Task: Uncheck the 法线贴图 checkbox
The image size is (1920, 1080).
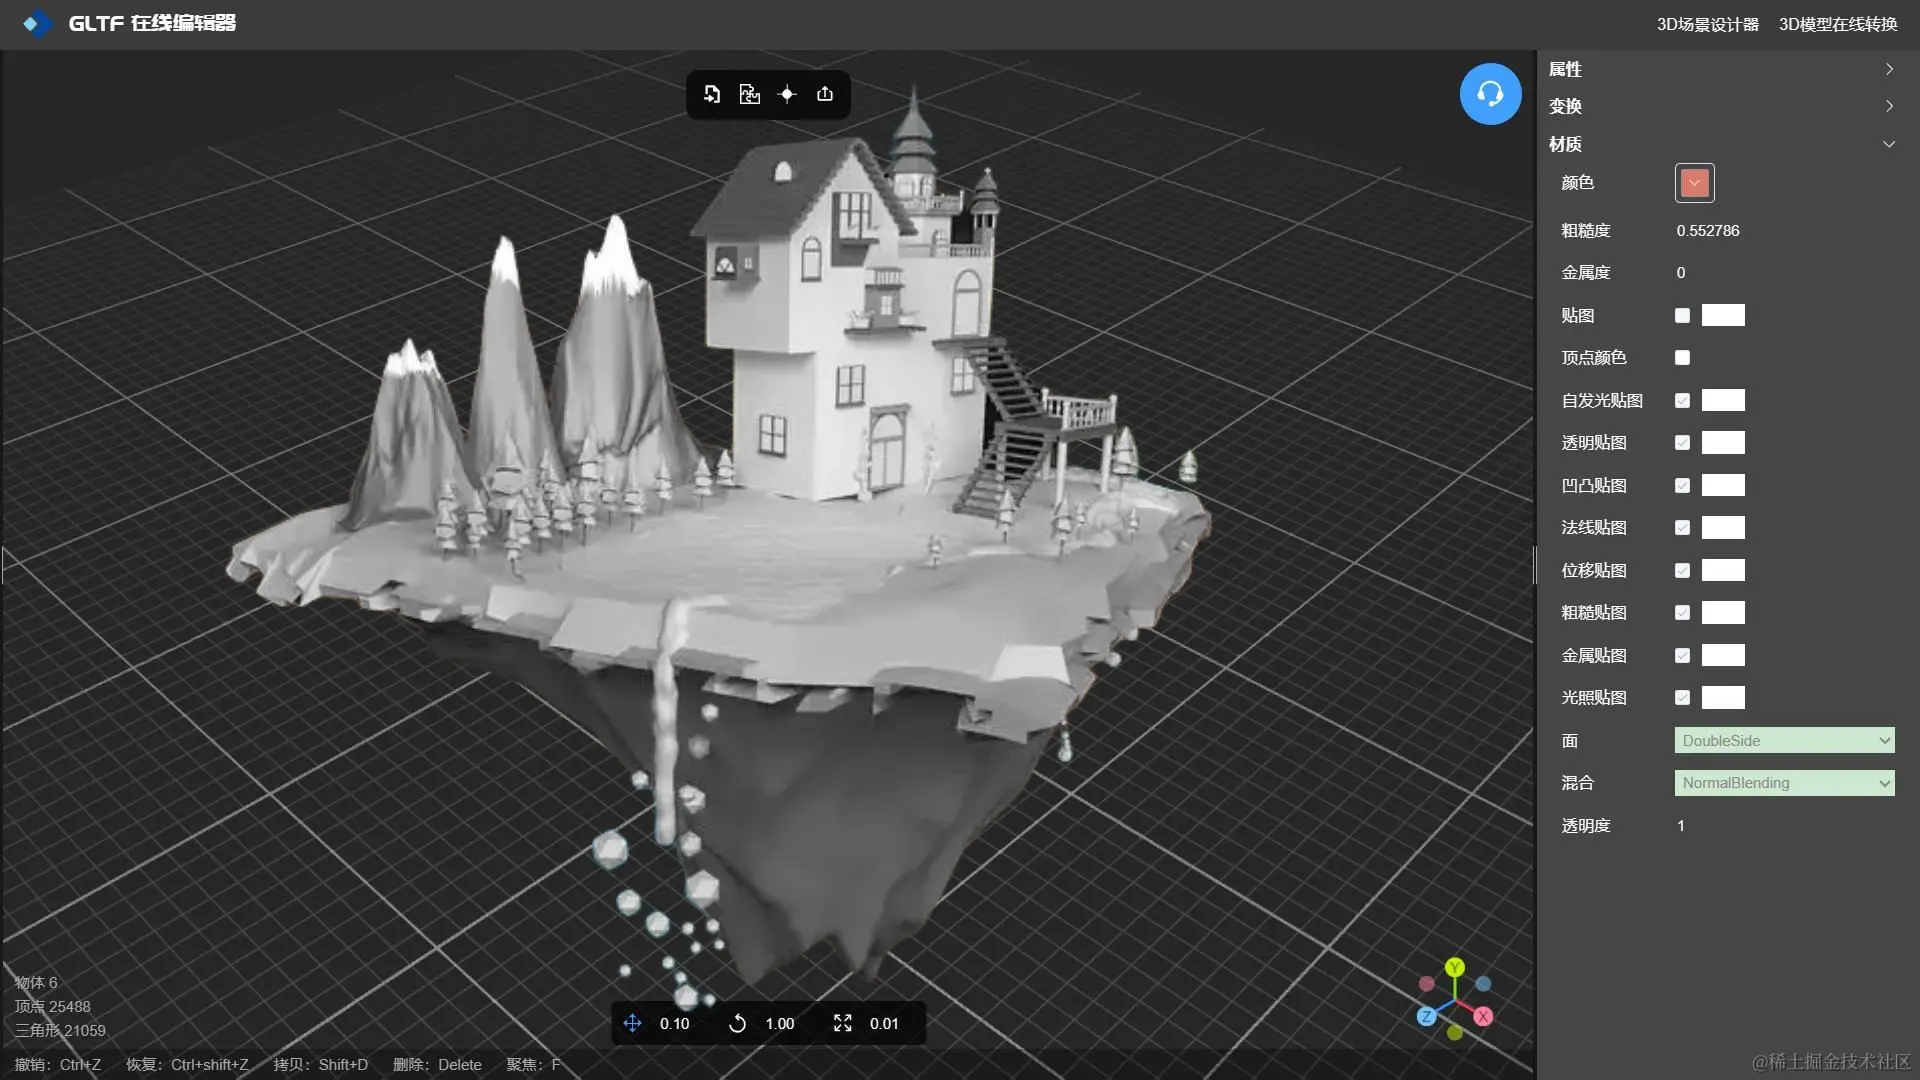Action: [x=1682, y=528]
